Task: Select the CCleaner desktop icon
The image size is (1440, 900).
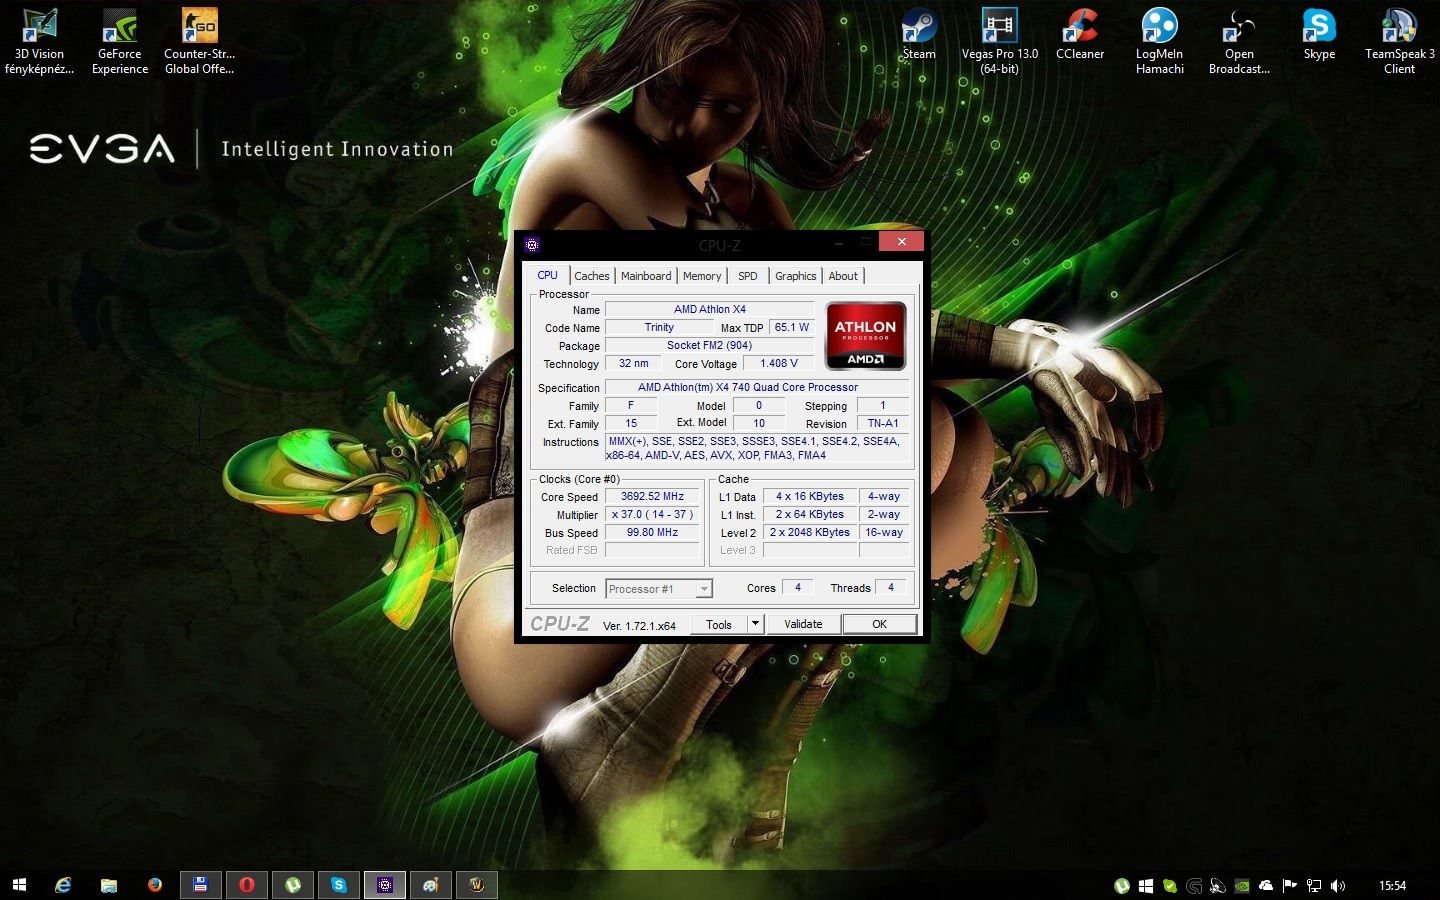Action: coord(1080,35)
